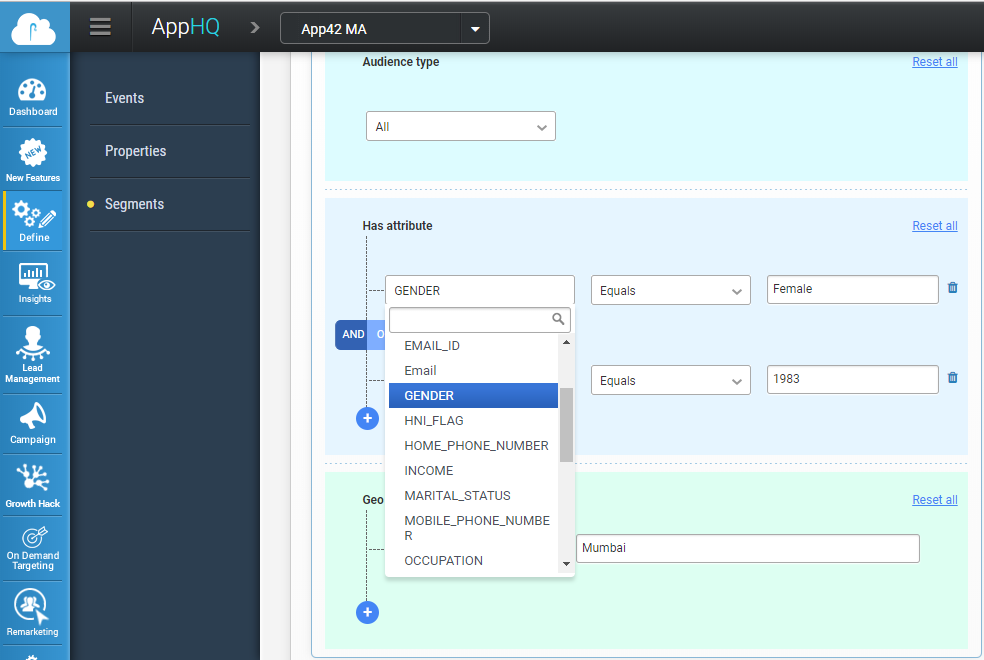
Task: Reset all Has attribute filters
Action: click(934, 226)
